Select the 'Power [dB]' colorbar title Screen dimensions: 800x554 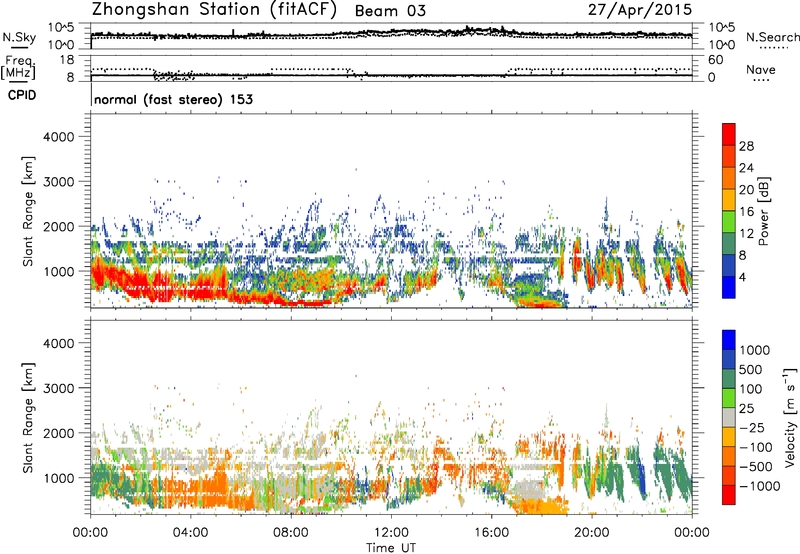[x=763, y=211]
